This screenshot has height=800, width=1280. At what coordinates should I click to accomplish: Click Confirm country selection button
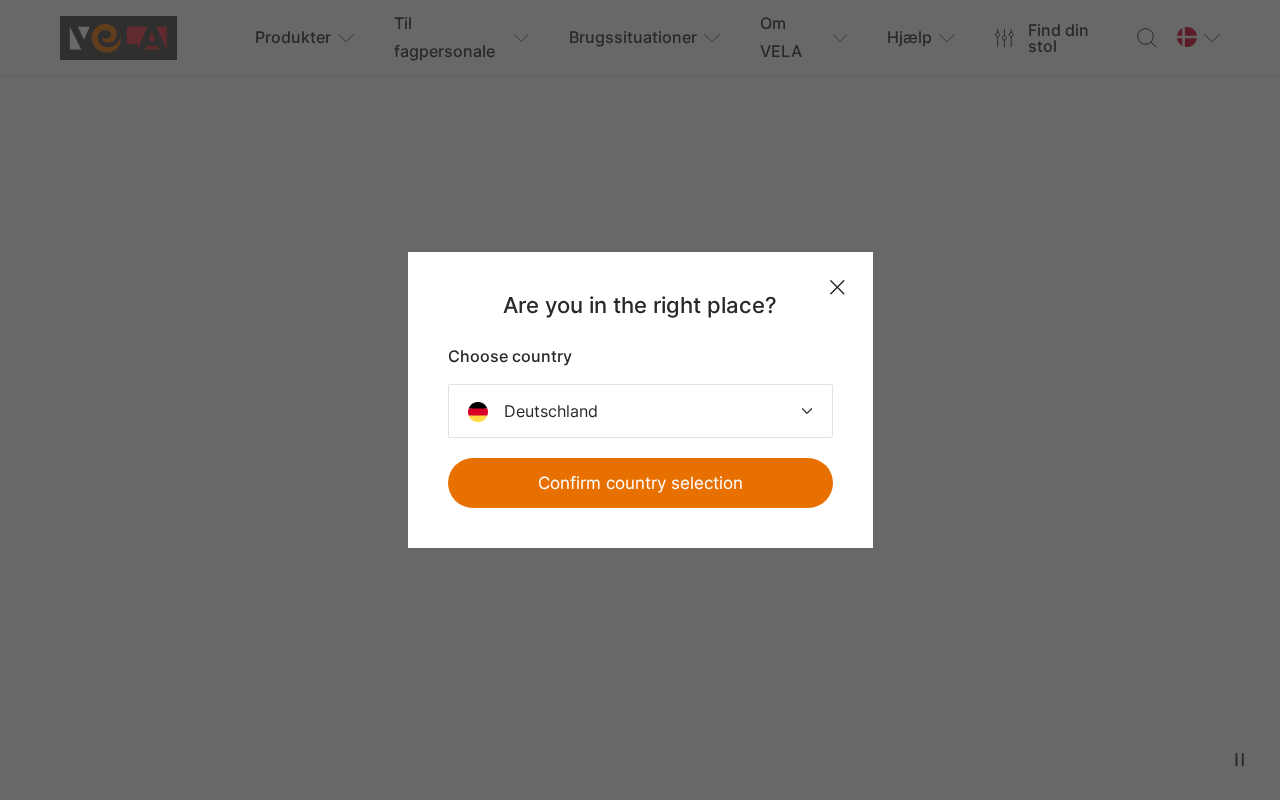pos(640,483)
